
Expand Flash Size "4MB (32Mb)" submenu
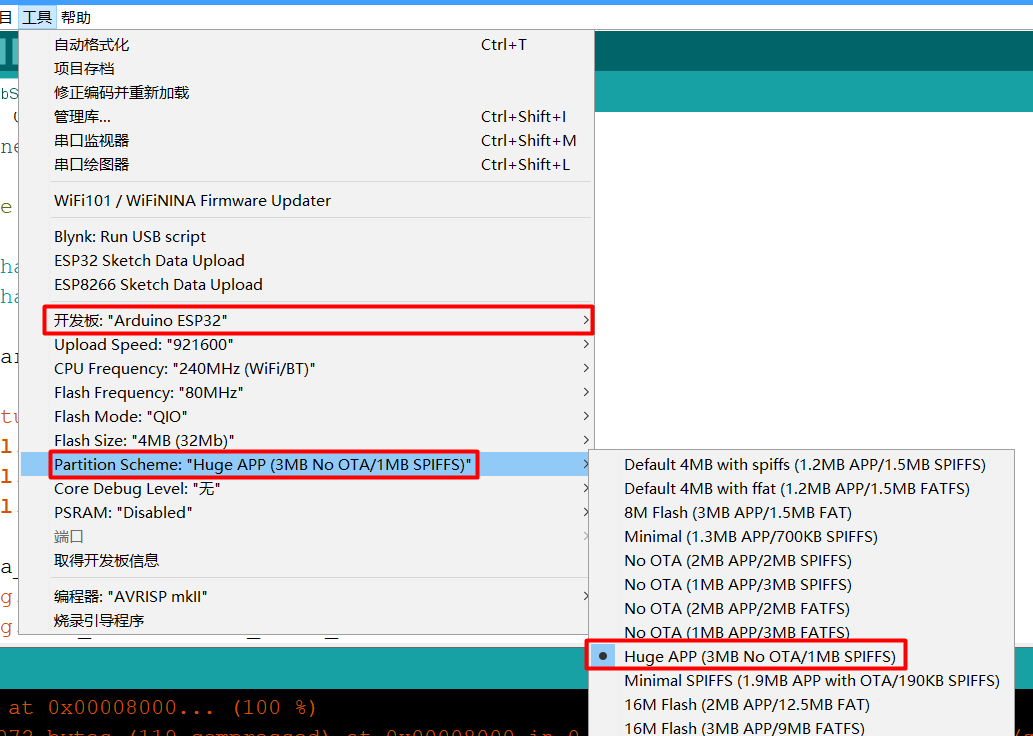click(306, 440)
